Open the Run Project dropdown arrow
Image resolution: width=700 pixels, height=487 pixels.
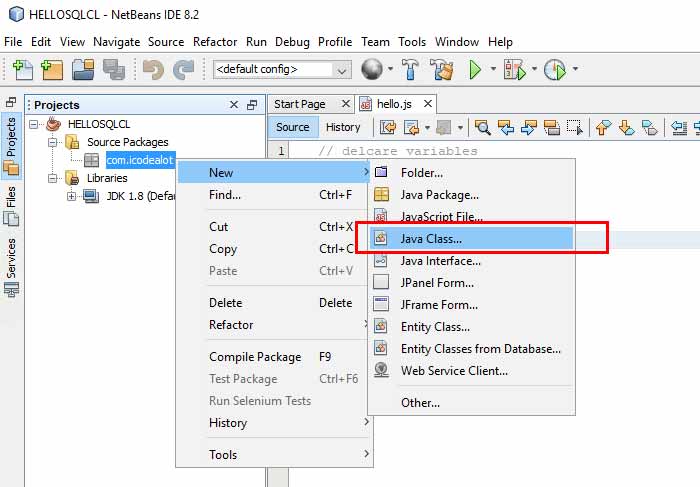pyautogui.click(x=493, y=69)
